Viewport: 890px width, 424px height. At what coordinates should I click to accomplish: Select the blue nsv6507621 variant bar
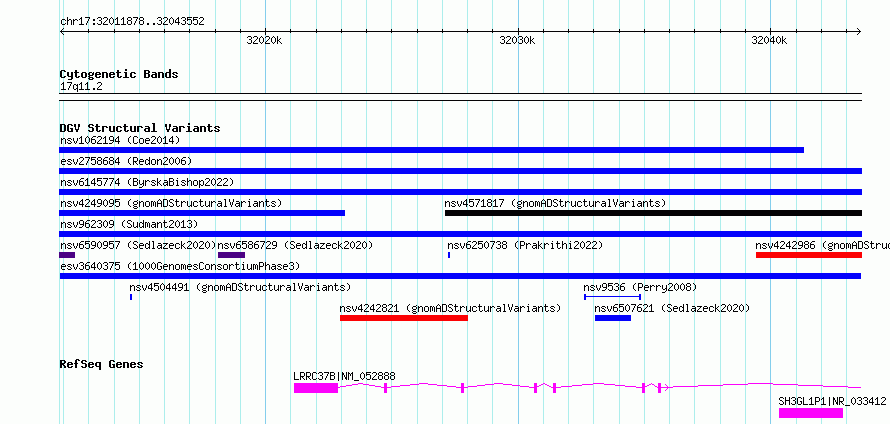click(x=613, y=318)
